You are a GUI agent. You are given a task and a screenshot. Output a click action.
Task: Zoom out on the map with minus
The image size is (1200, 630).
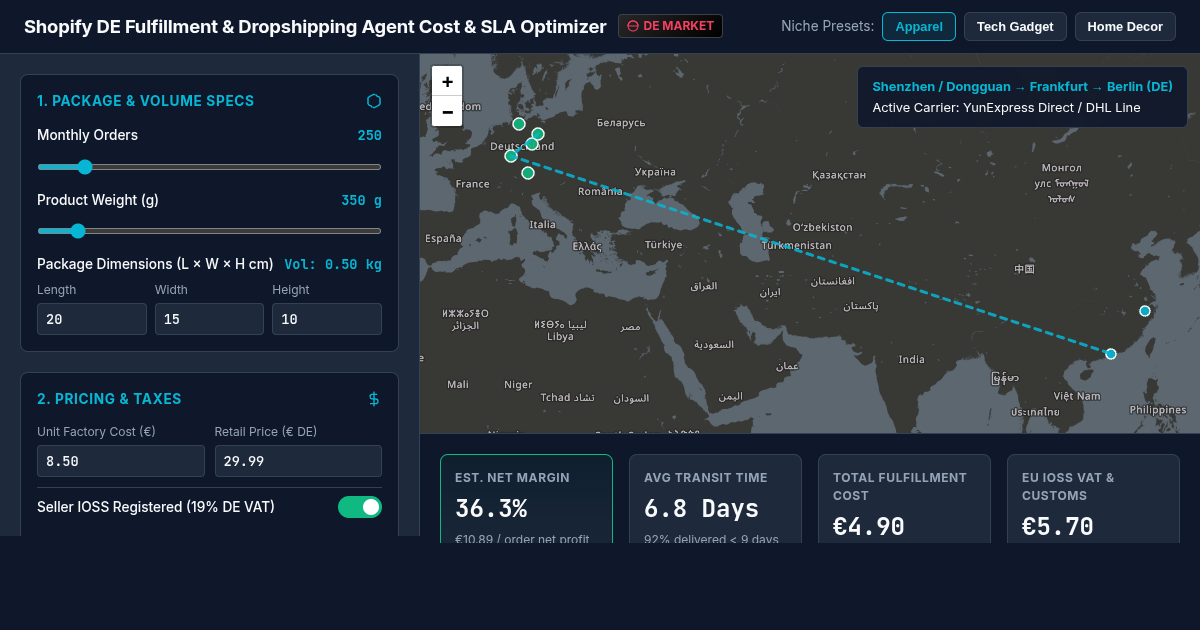pos(447,111)
